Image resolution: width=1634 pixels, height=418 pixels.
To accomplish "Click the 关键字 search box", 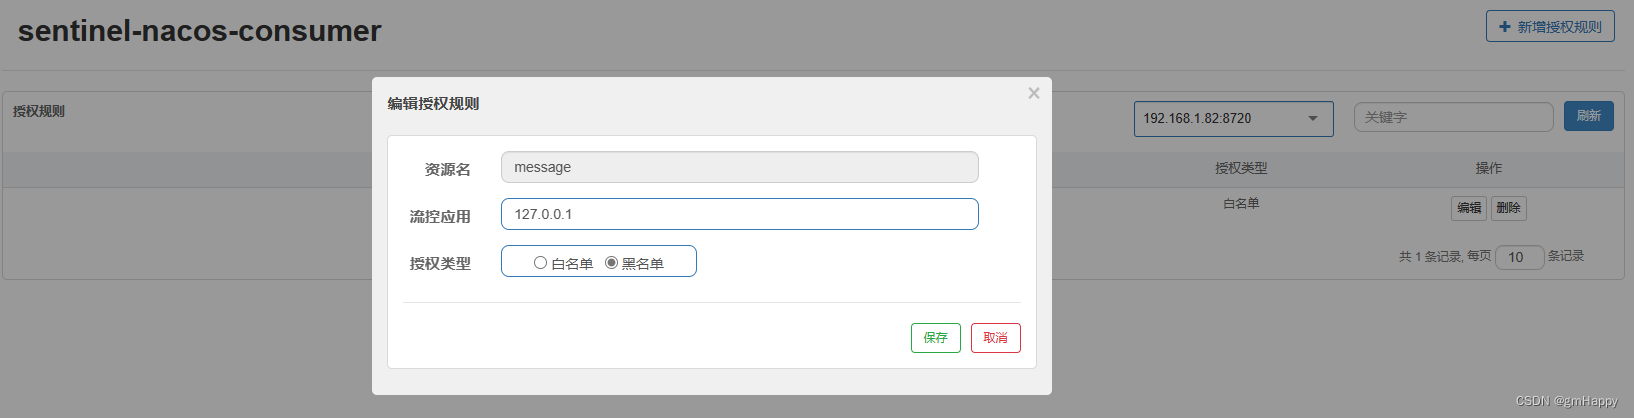I will tap(1454, 117).
